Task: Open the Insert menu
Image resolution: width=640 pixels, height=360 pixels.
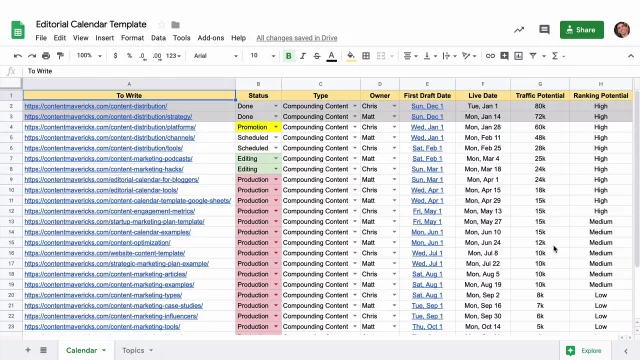Action: click(x=104, y=38)
